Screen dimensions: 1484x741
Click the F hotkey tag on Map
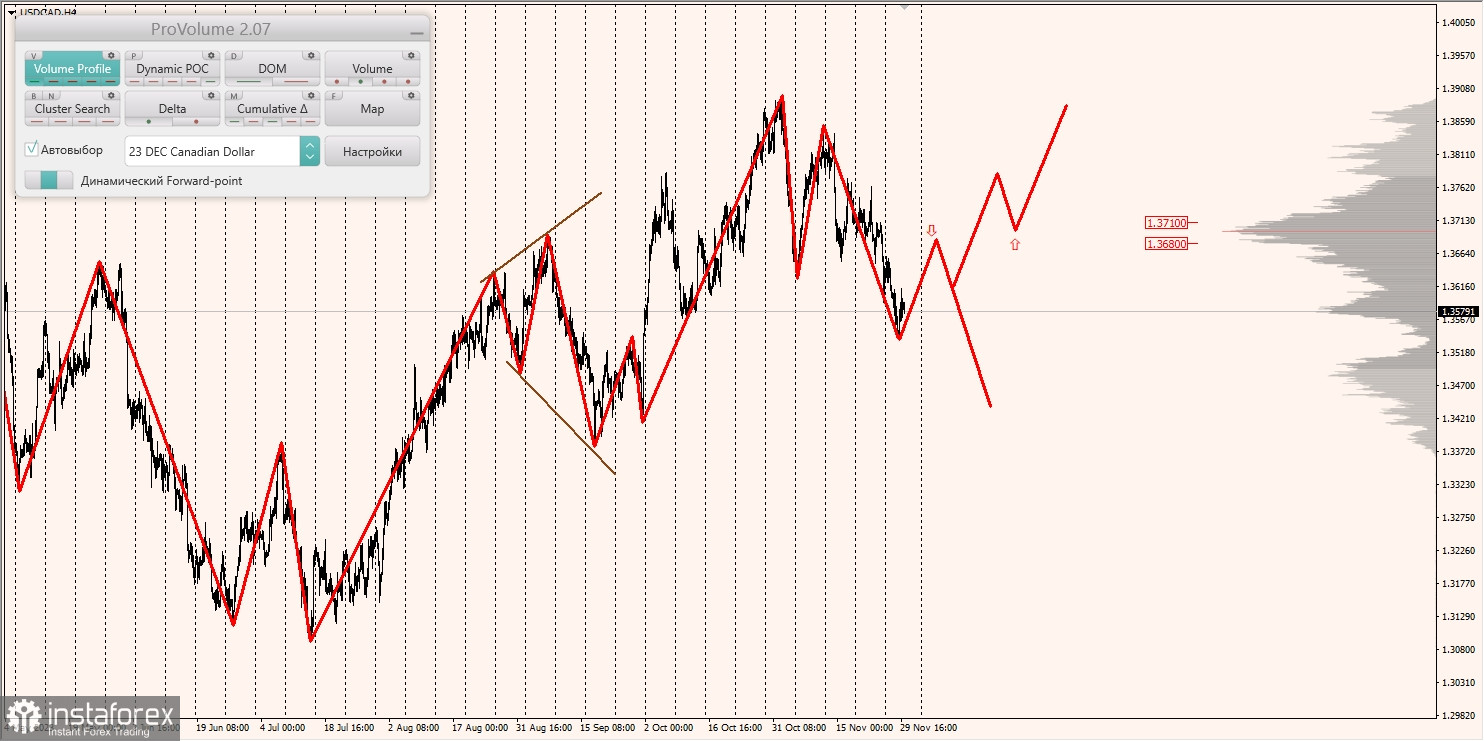(334, 95)
